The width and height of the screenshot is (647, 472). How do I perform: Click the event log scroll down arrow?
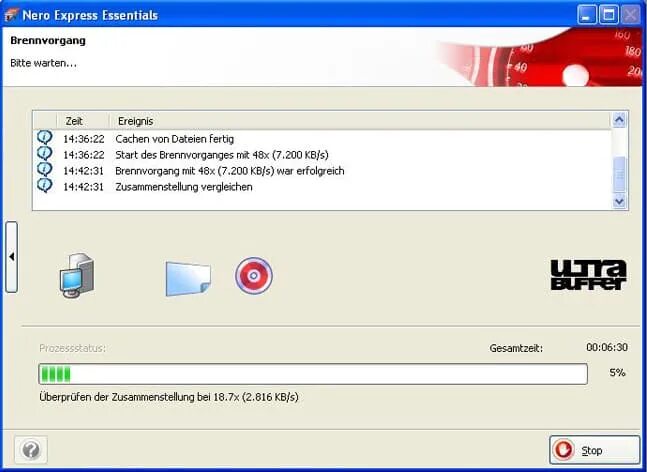[x=619, y=201]
